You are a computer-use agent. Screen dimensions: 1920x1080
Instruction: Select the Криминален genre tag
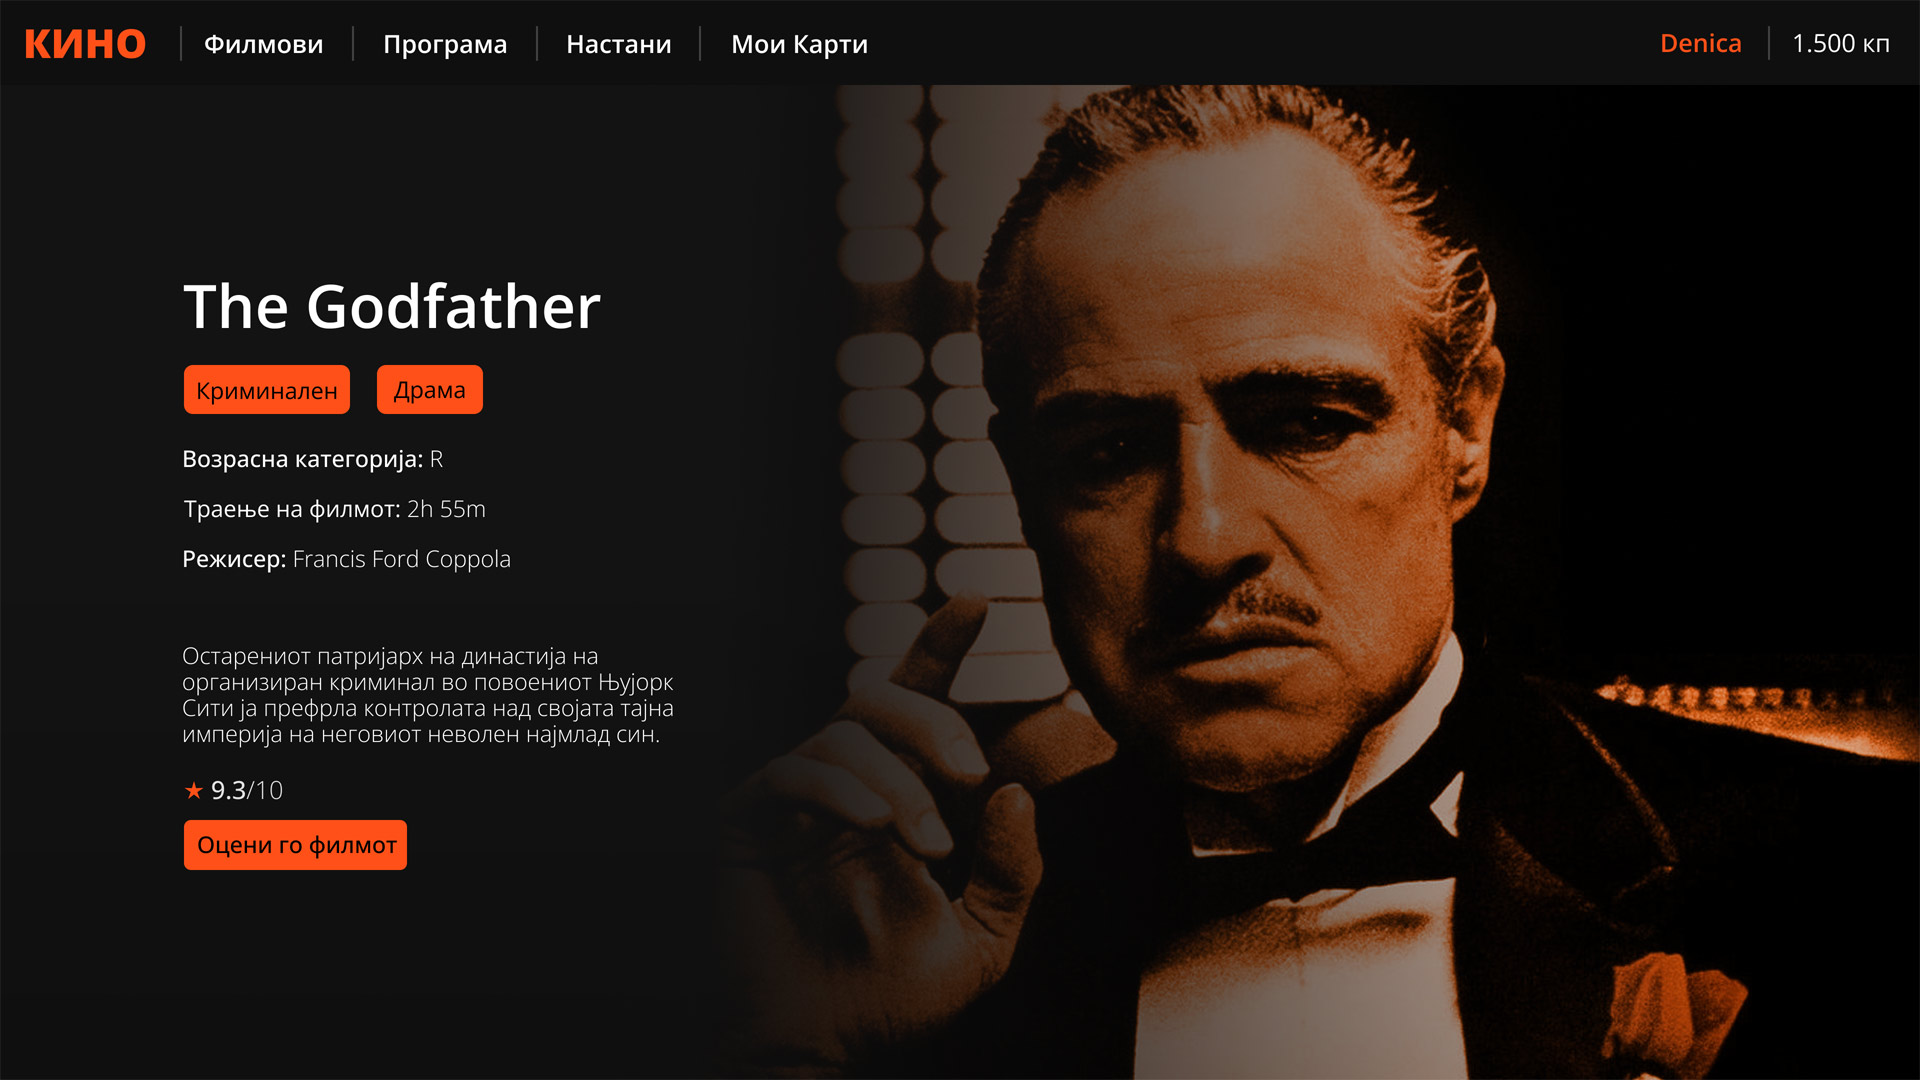[267, 390]
